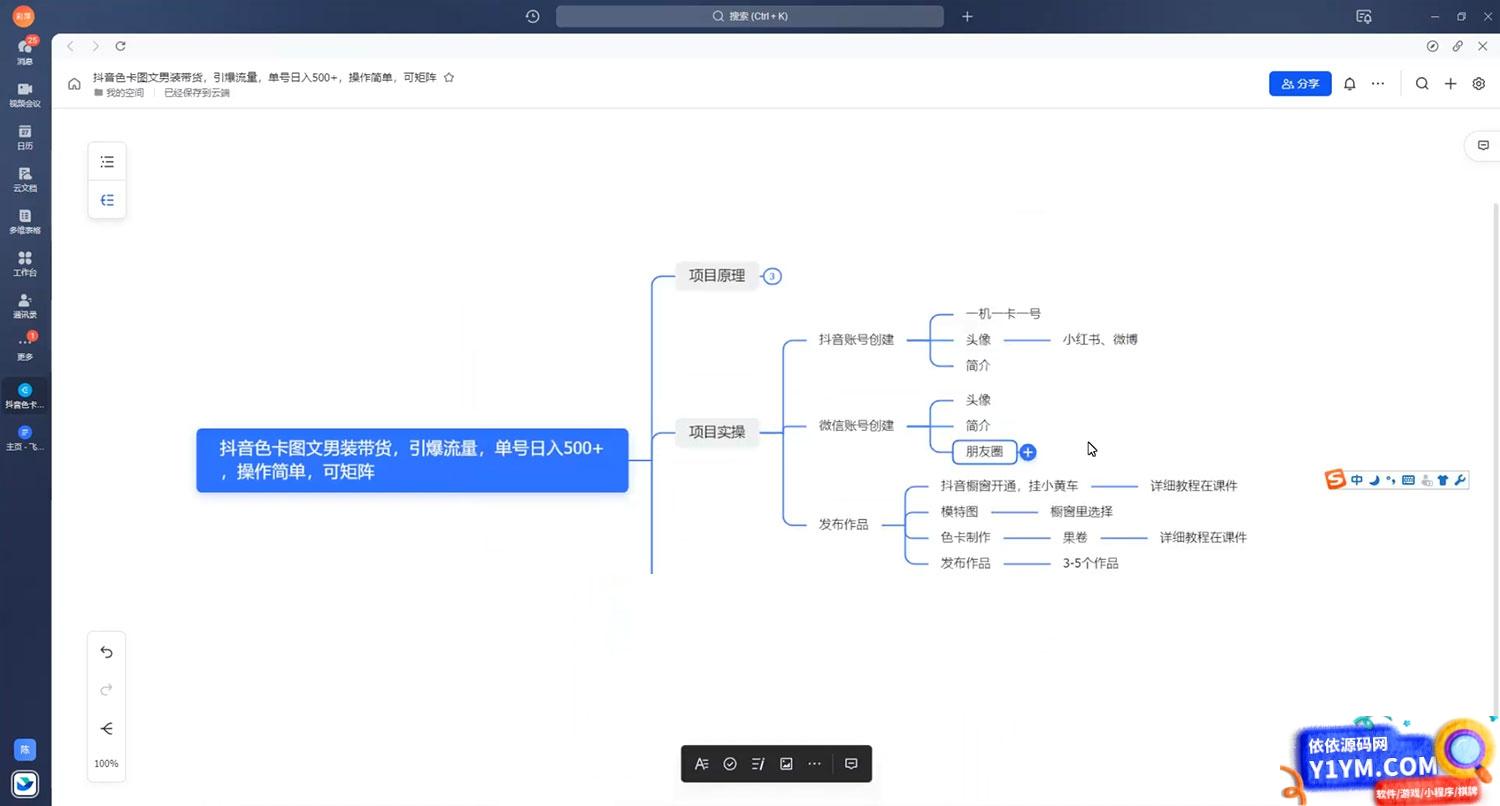Click the checkmark task icon in the bottom toolbar
1500x806 pixels.
730,764
